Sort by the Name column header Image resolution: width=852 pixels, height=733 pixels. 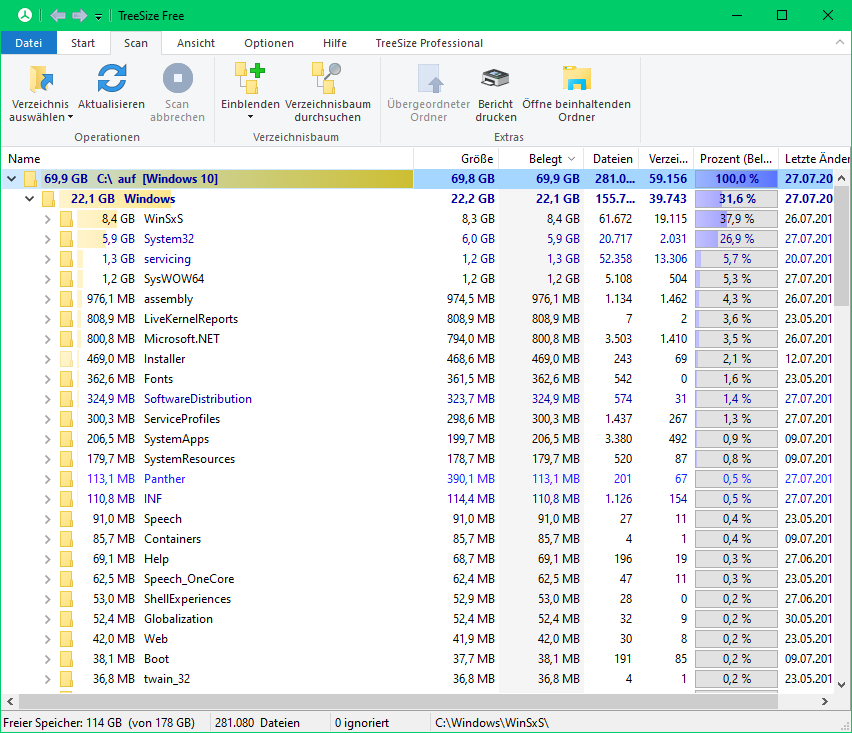(208, 159)
